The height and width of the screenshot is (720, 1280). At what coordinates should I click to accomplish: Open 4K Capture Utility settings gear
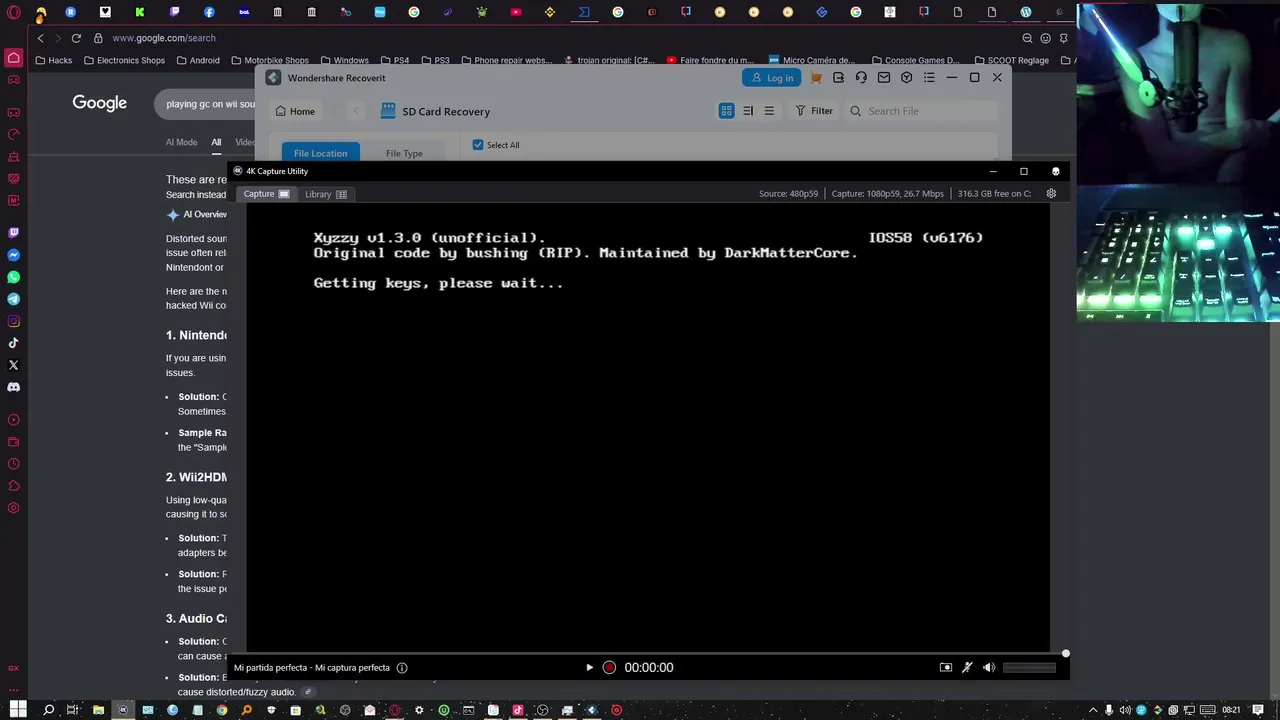(x=1051, y=193)
